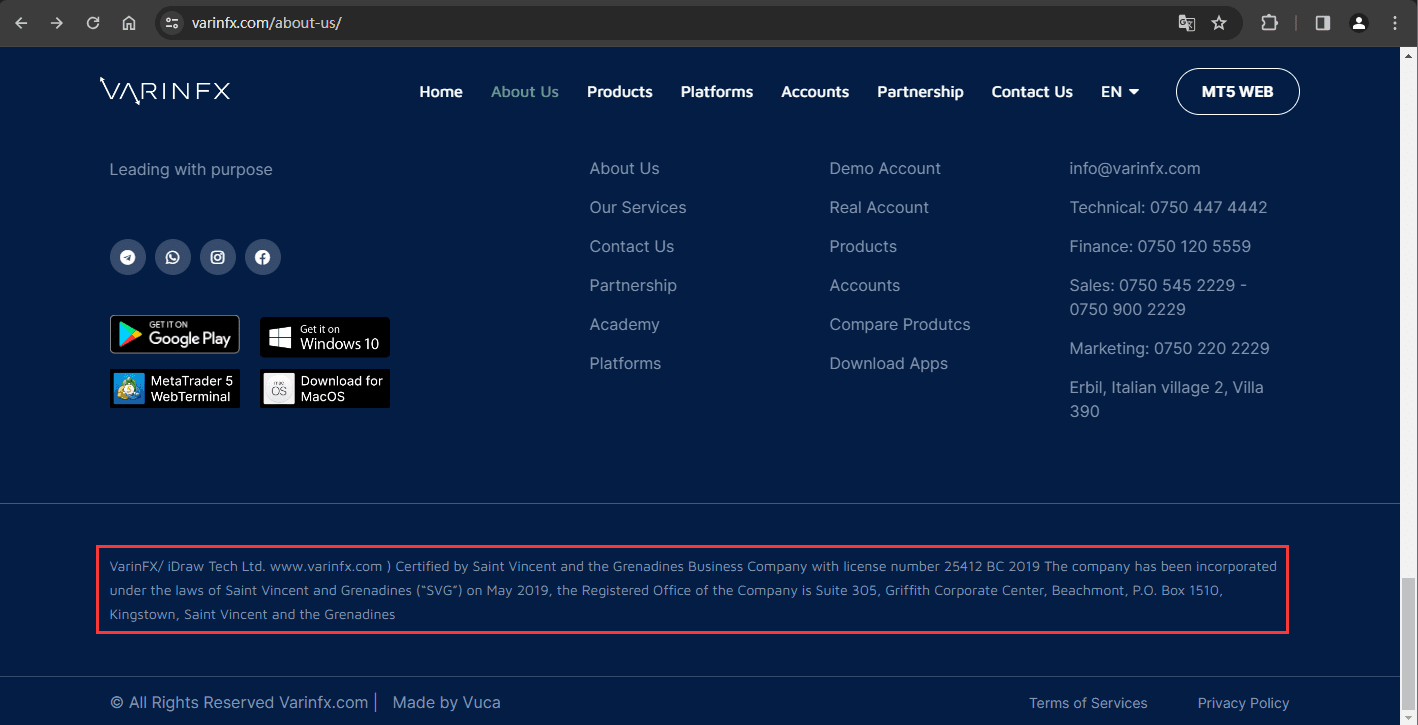Open About Us in the top navigation
Viewport: 1418px width, 725px height.
pyautogui.click(x=525, y=92)
